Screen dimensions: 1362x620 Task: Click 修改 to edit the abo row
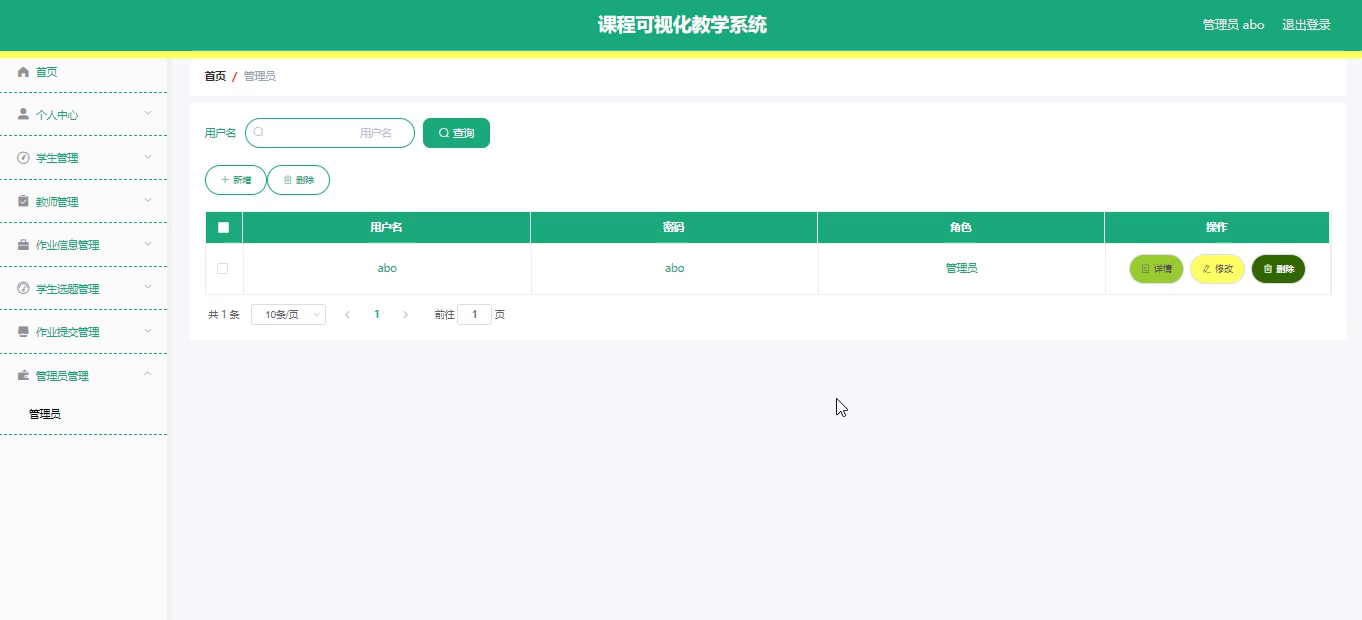pyautogui.click(x=1217, y=269)
